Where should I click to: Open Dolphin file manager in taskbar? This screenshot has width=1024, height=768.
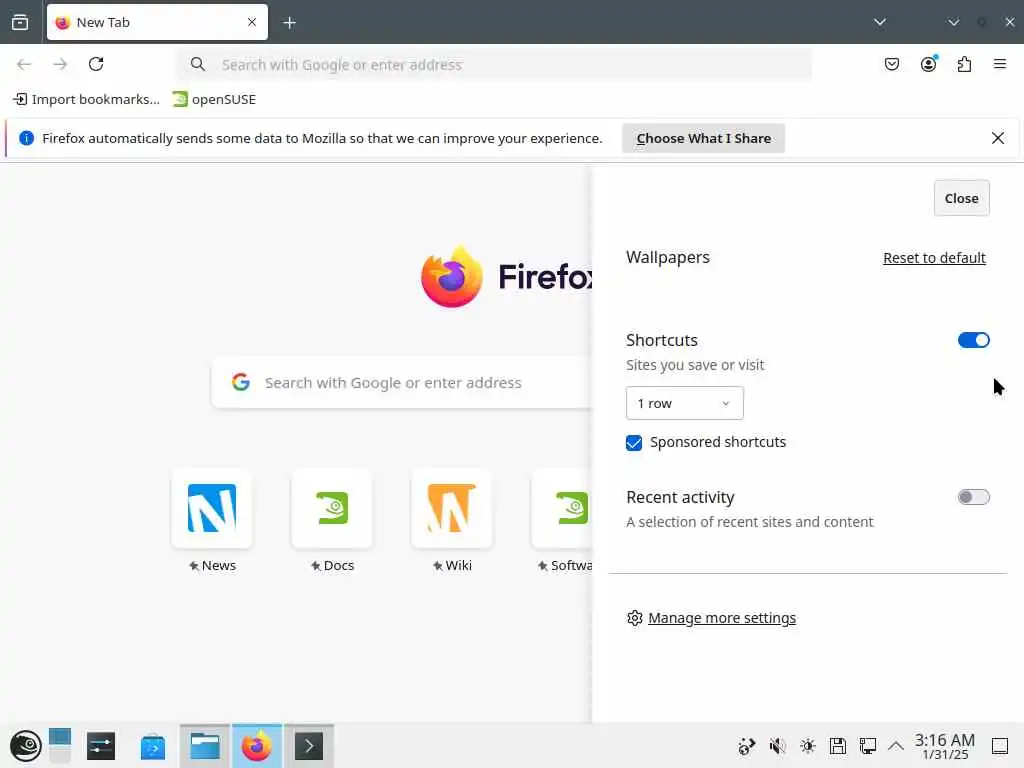(204, 746)
